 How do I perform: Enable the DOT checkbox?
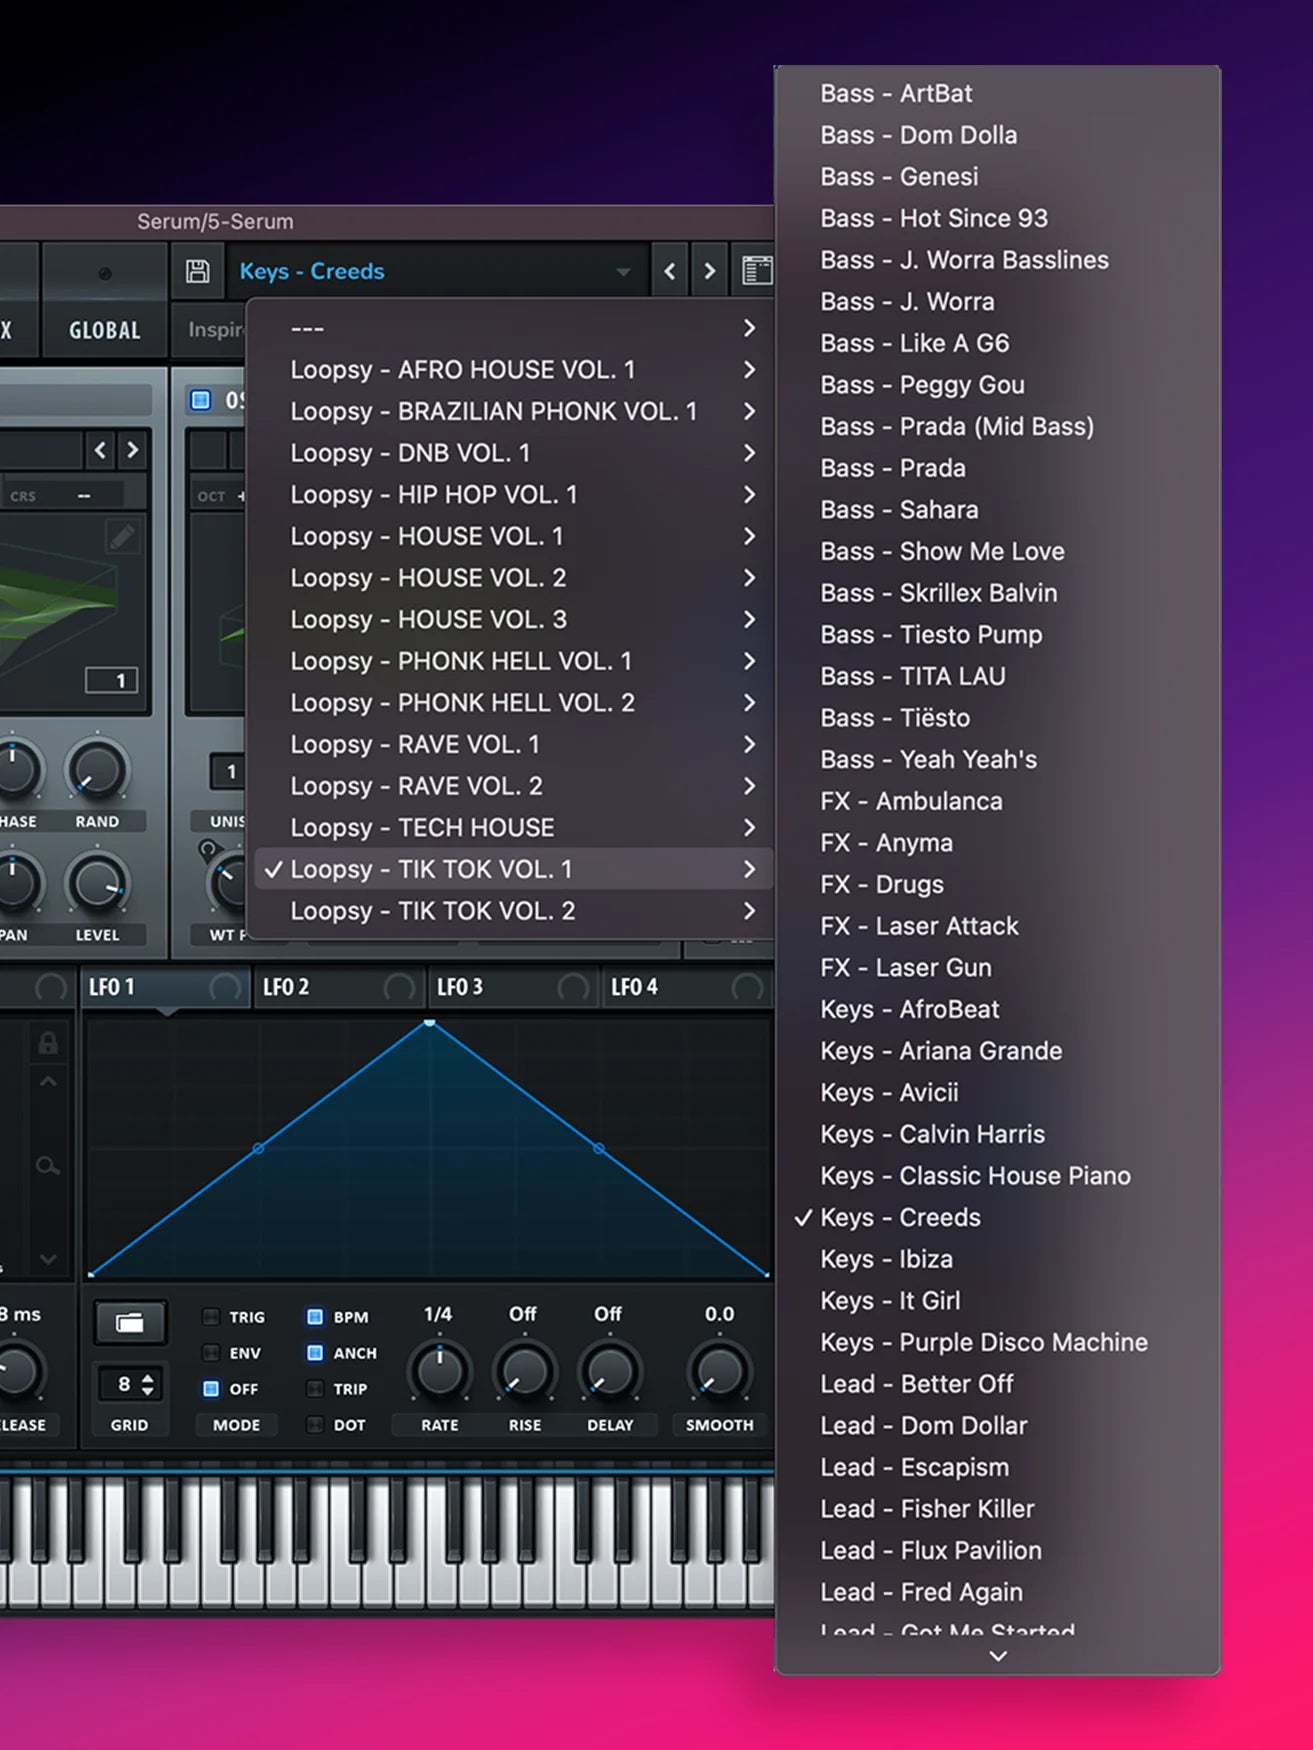[315, 1424]
